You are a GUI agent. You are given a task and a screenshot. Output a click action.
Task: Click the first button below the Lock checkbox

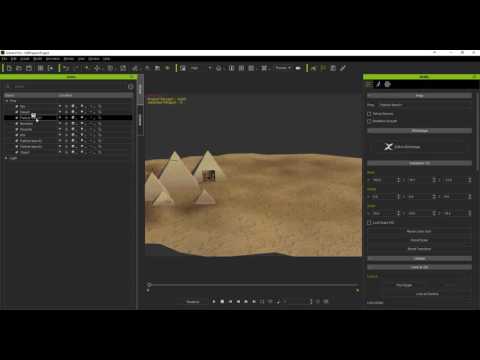click(x=419, y=231)
